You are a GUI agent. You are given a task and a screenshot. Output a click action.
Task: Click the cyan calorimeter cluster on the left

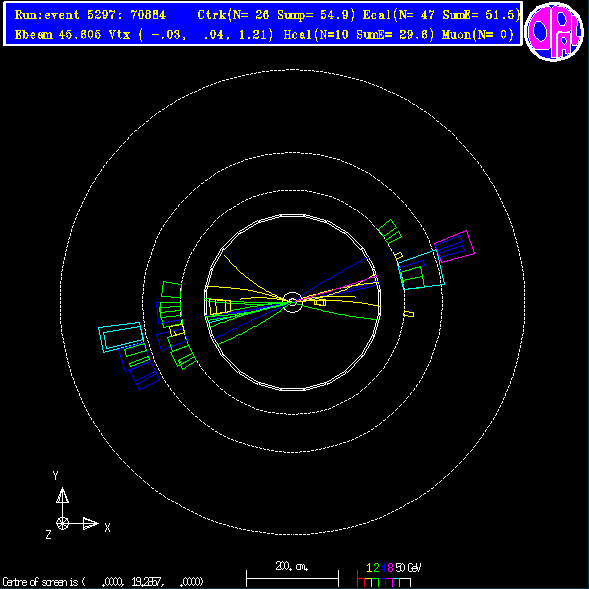121,337
